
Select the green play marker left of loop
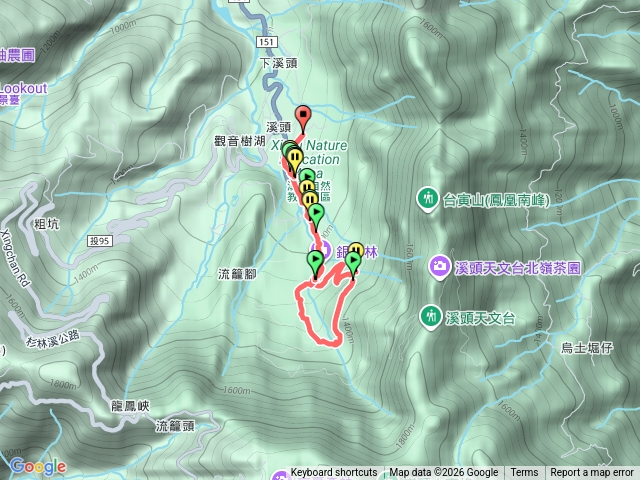coord(316,261)
